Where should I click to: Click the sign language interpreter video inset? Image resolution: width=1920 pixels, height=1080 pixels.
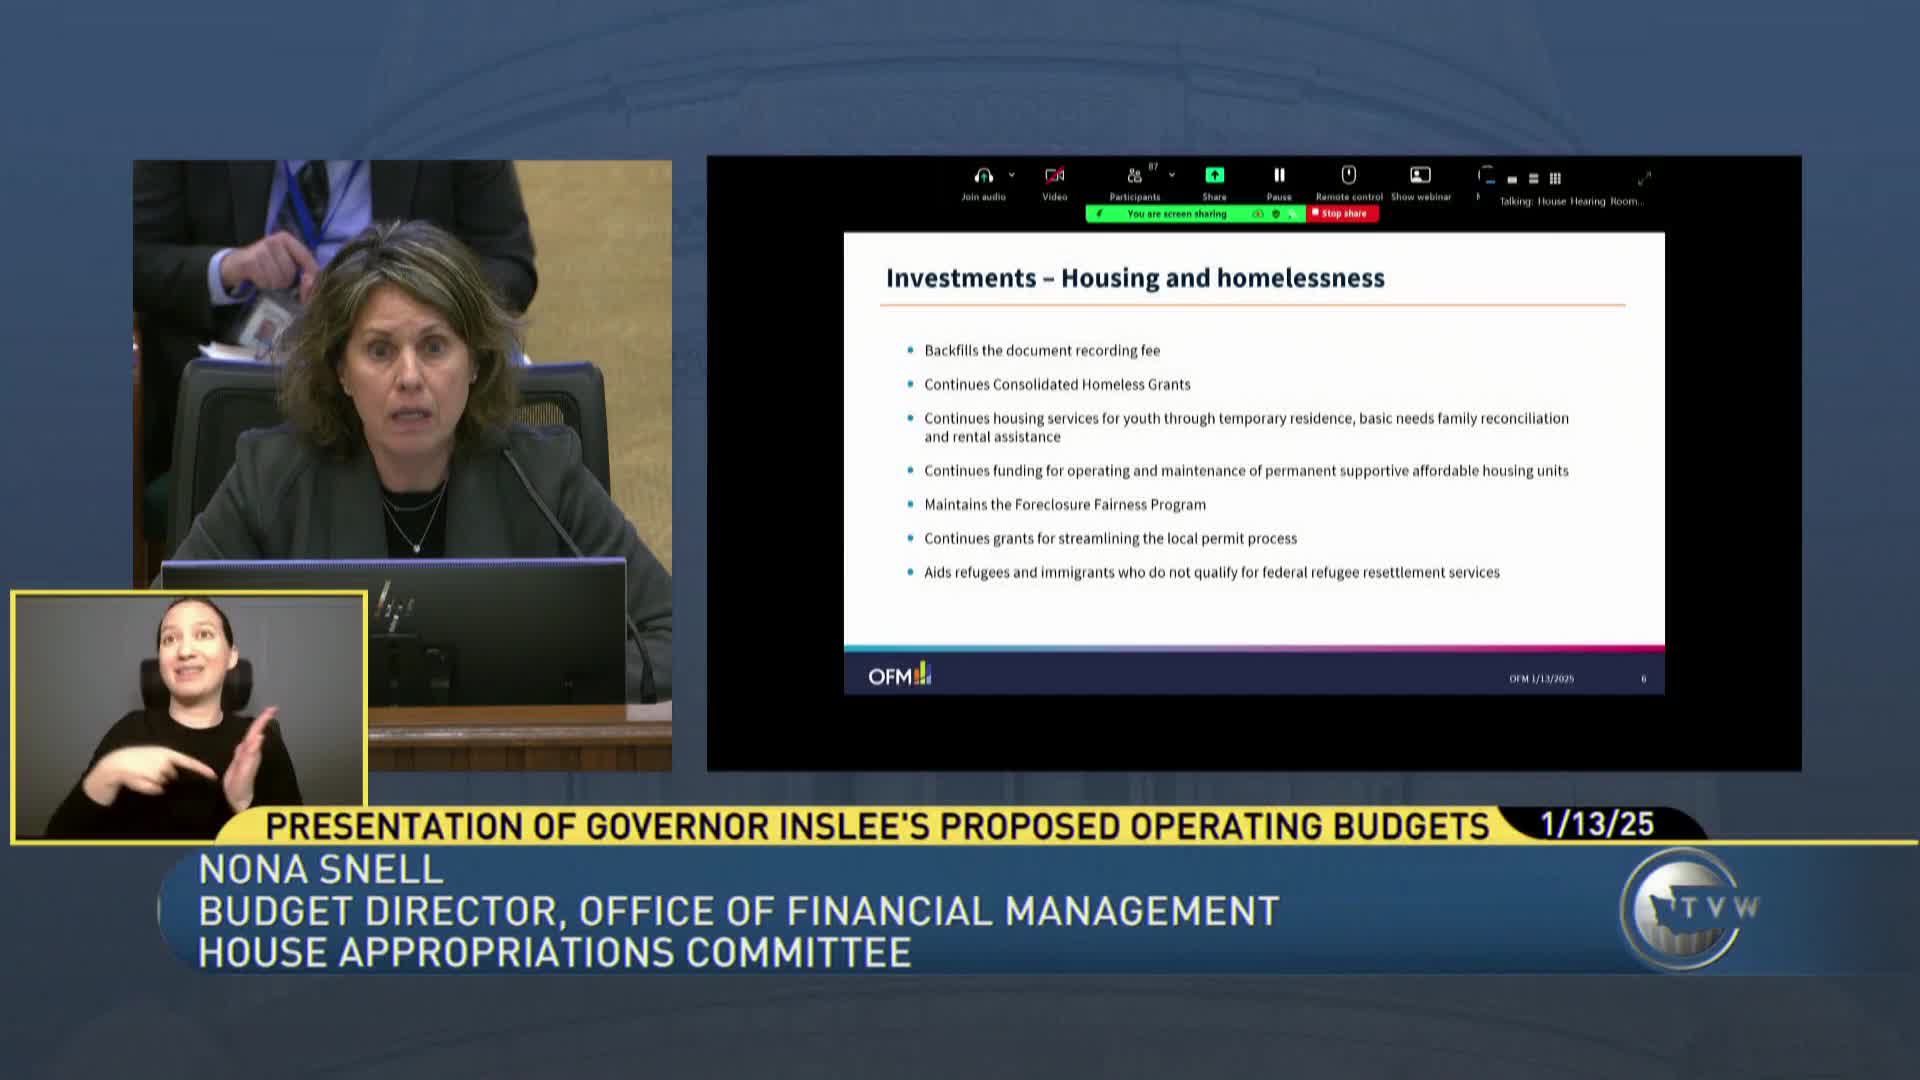pos(189,716)
